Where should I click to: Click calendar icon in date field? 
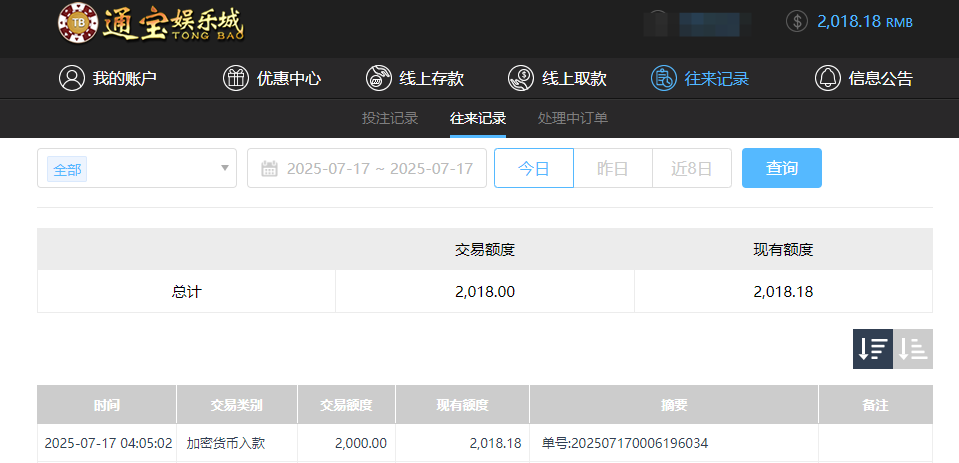[269, 169]
